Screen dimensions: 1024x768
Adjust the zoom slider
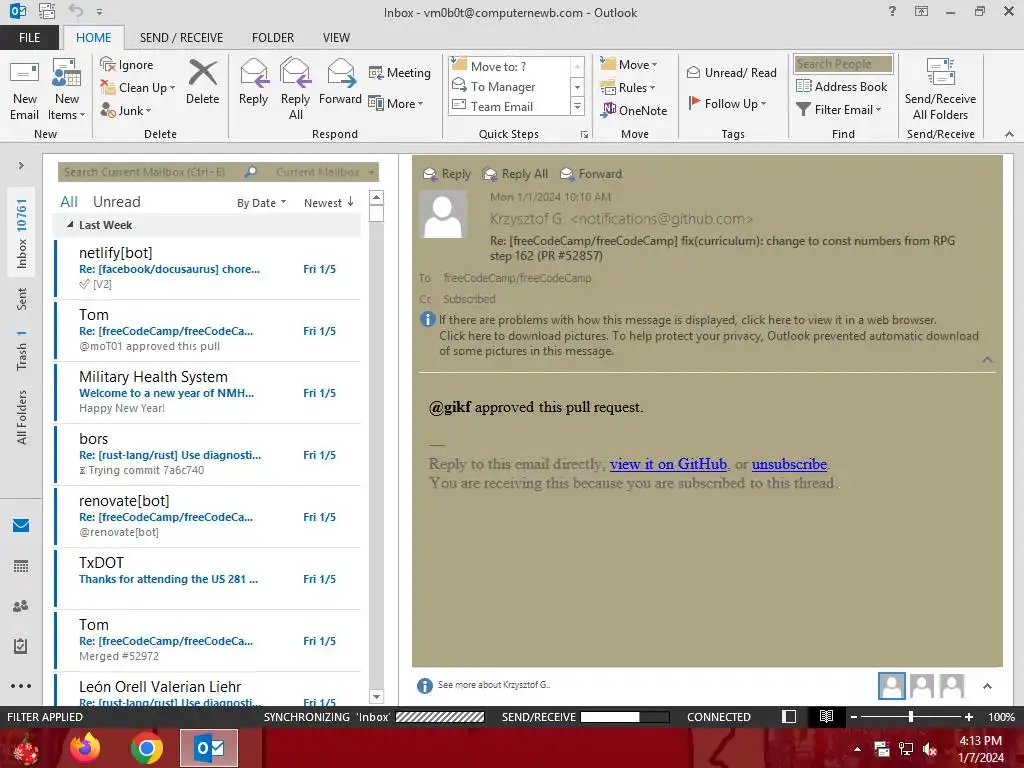911,716
